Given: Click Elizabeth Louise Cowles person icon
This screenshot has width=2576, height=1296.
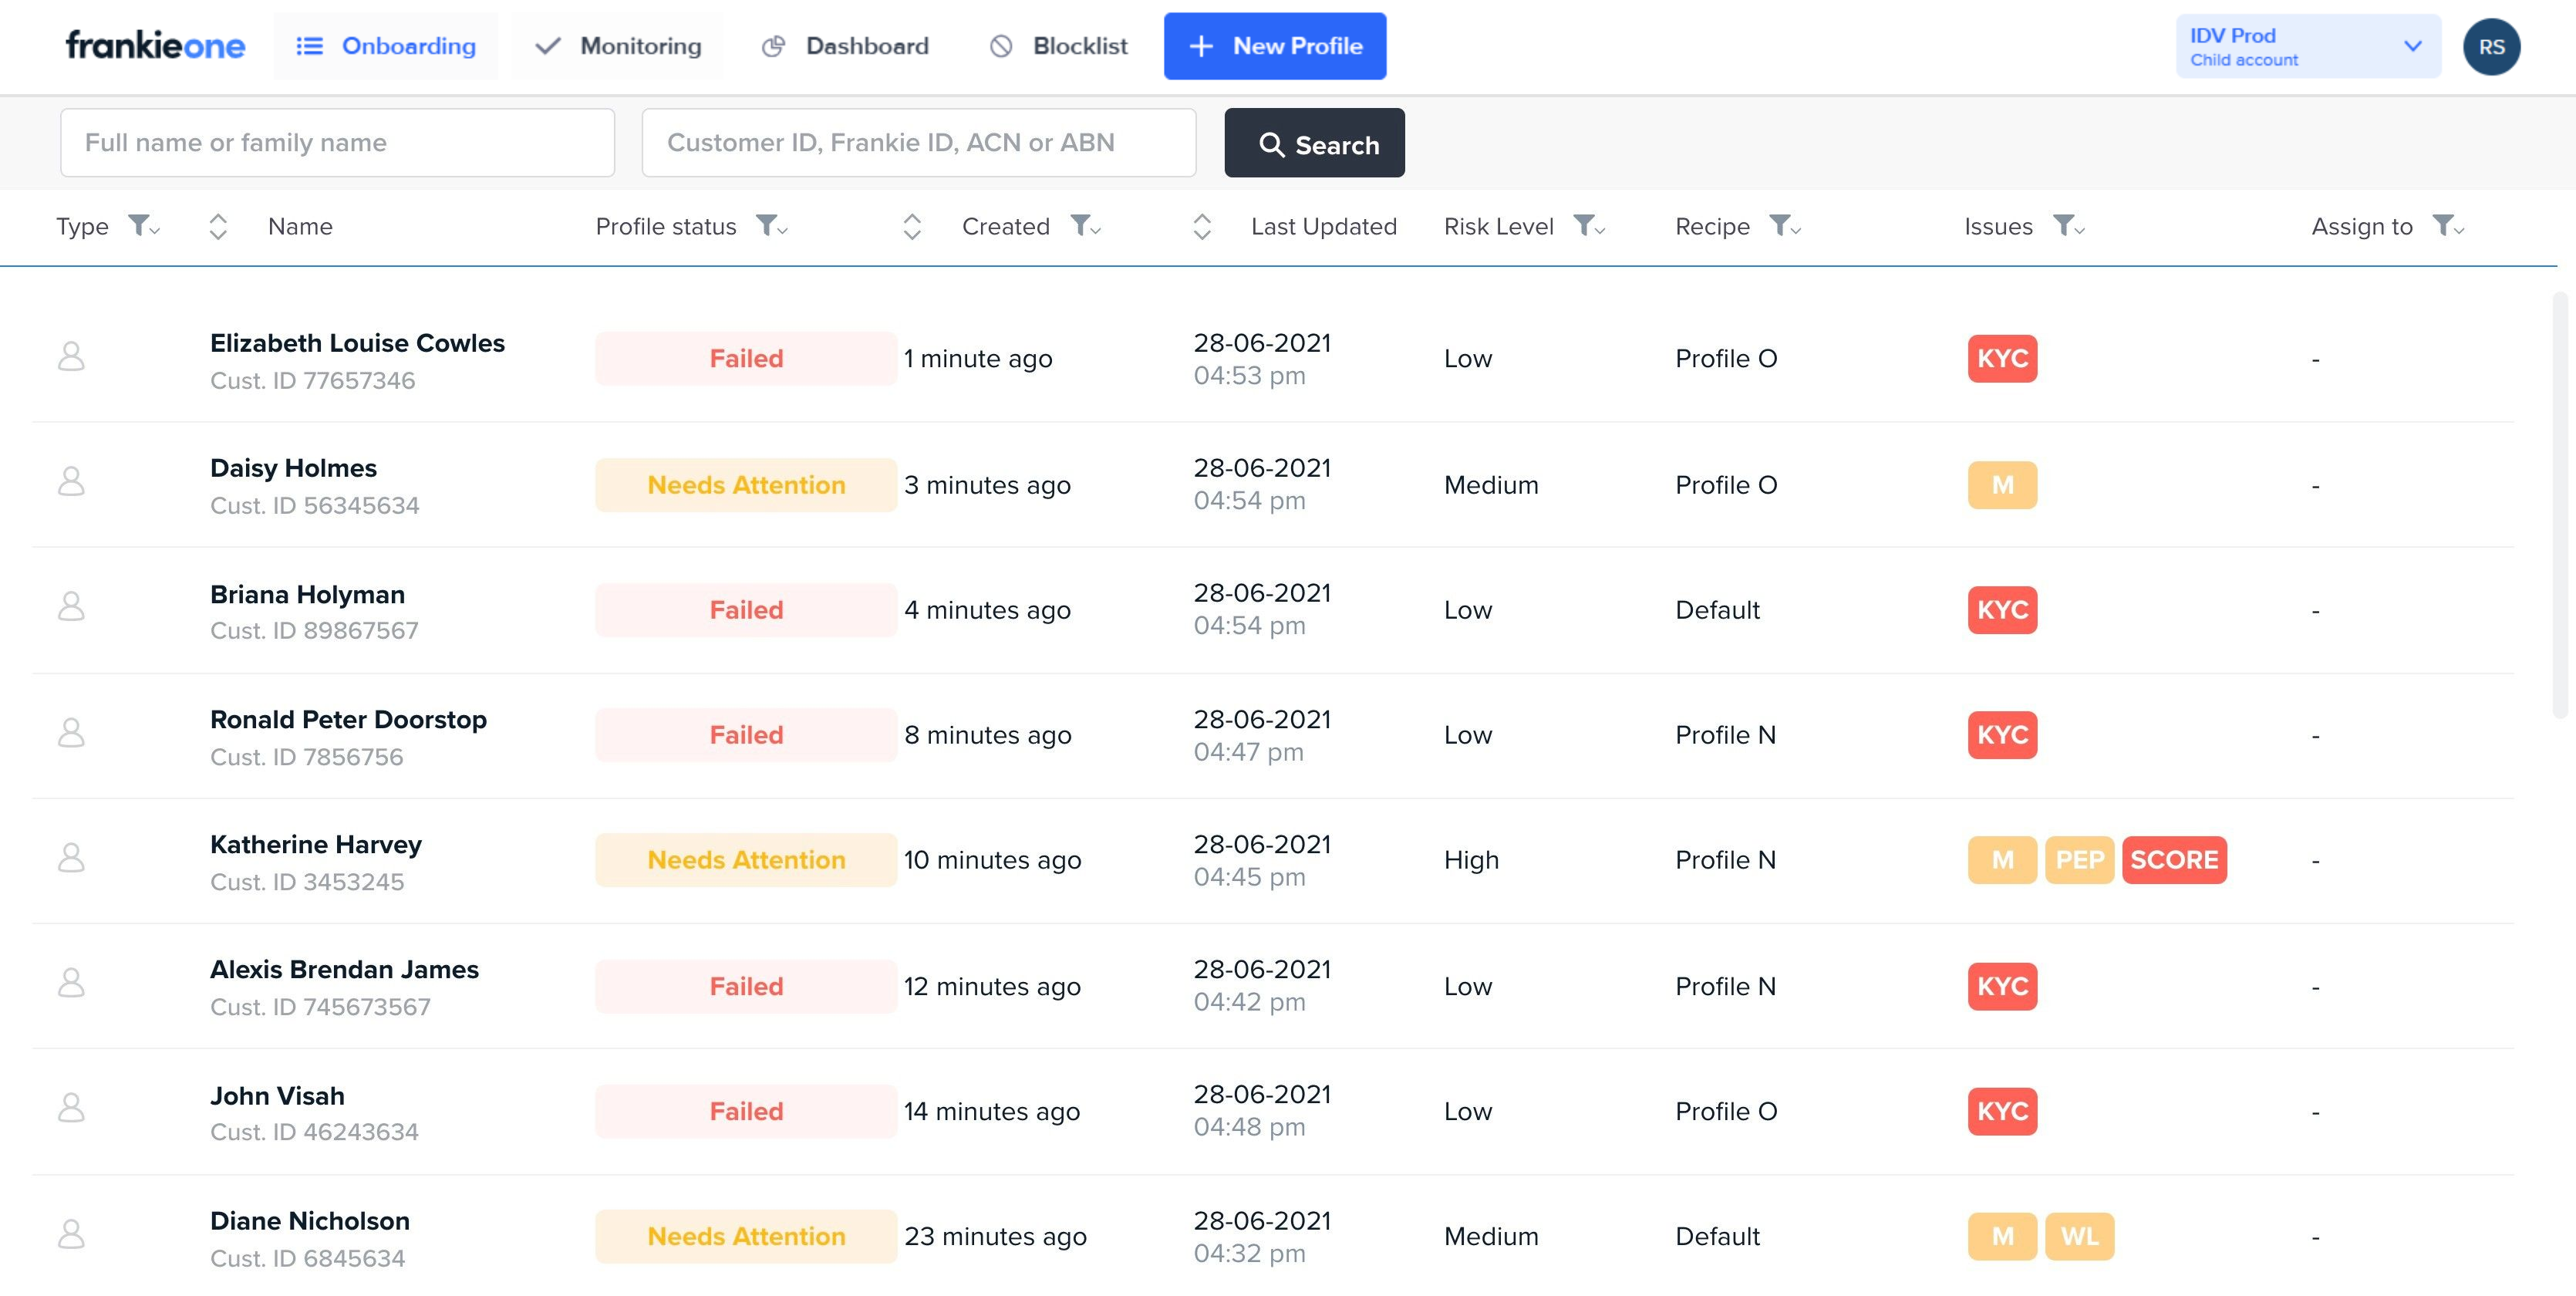Looking at the screenshot, I should click(71, 357).
